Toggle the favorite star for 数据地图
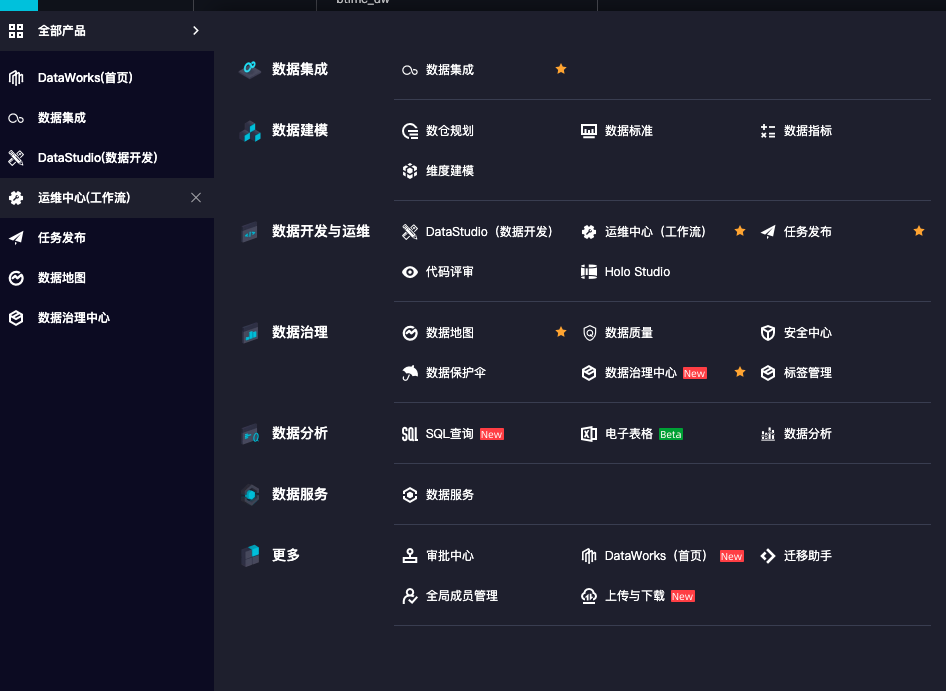 [561, 332]
